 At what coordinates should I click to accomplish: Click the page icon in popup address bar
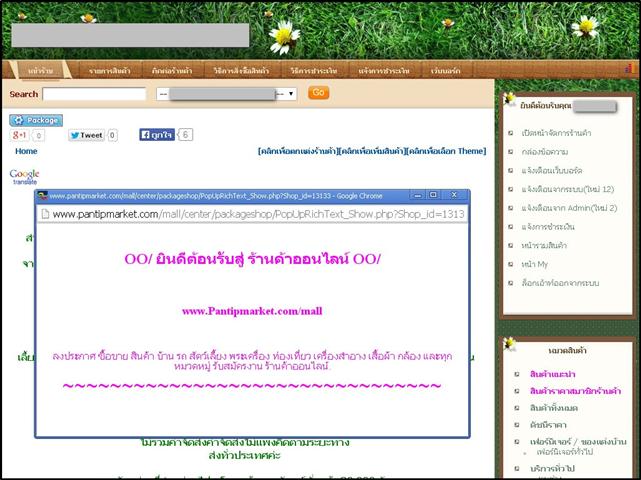45,214
